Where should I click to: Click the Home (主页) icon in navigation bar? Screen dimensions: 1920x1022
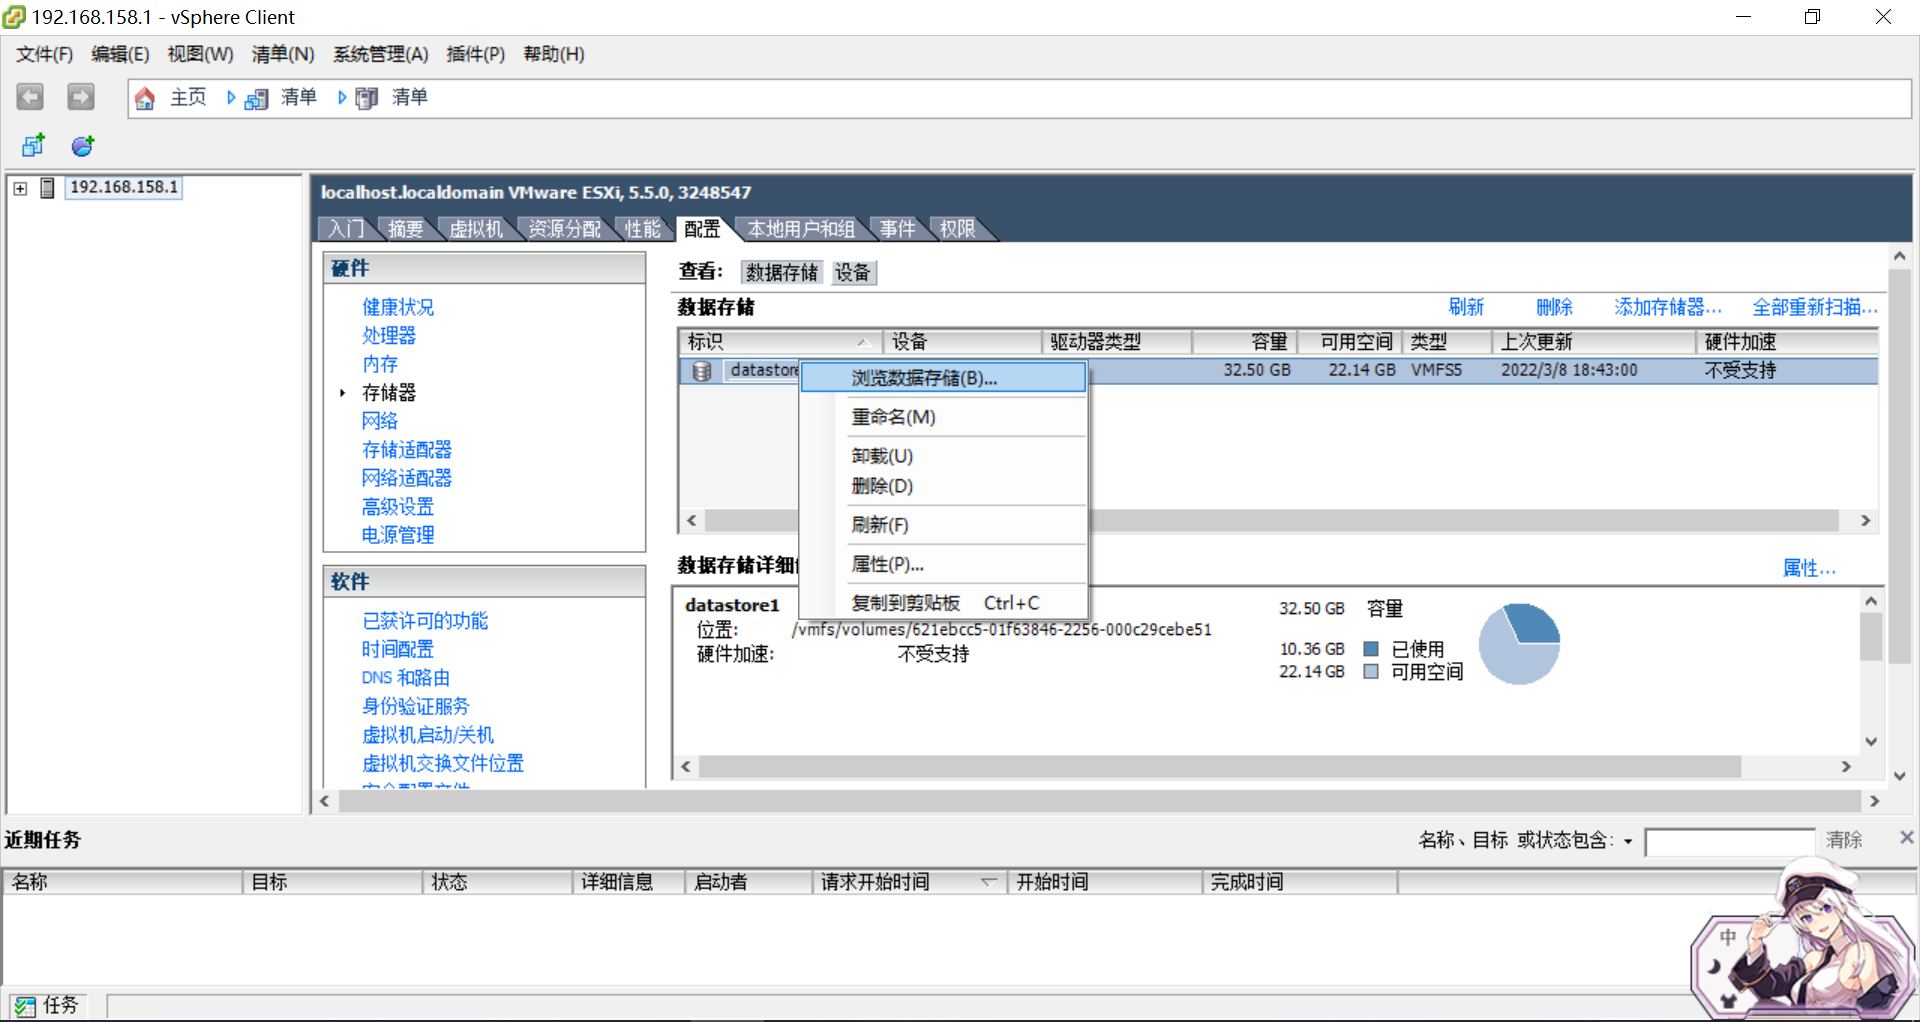[145, 97]
